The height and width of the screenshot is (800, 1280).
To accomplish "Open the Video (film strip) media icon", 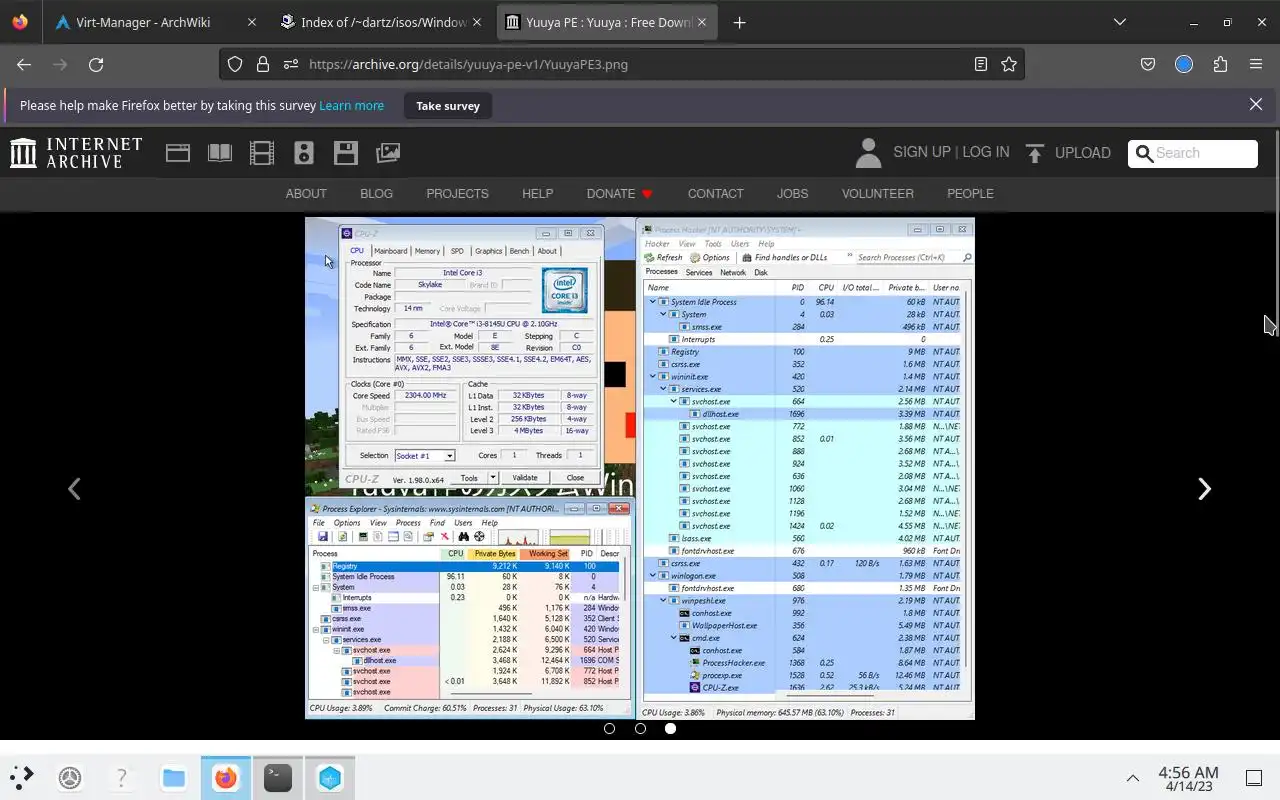I will pos(261,153).
